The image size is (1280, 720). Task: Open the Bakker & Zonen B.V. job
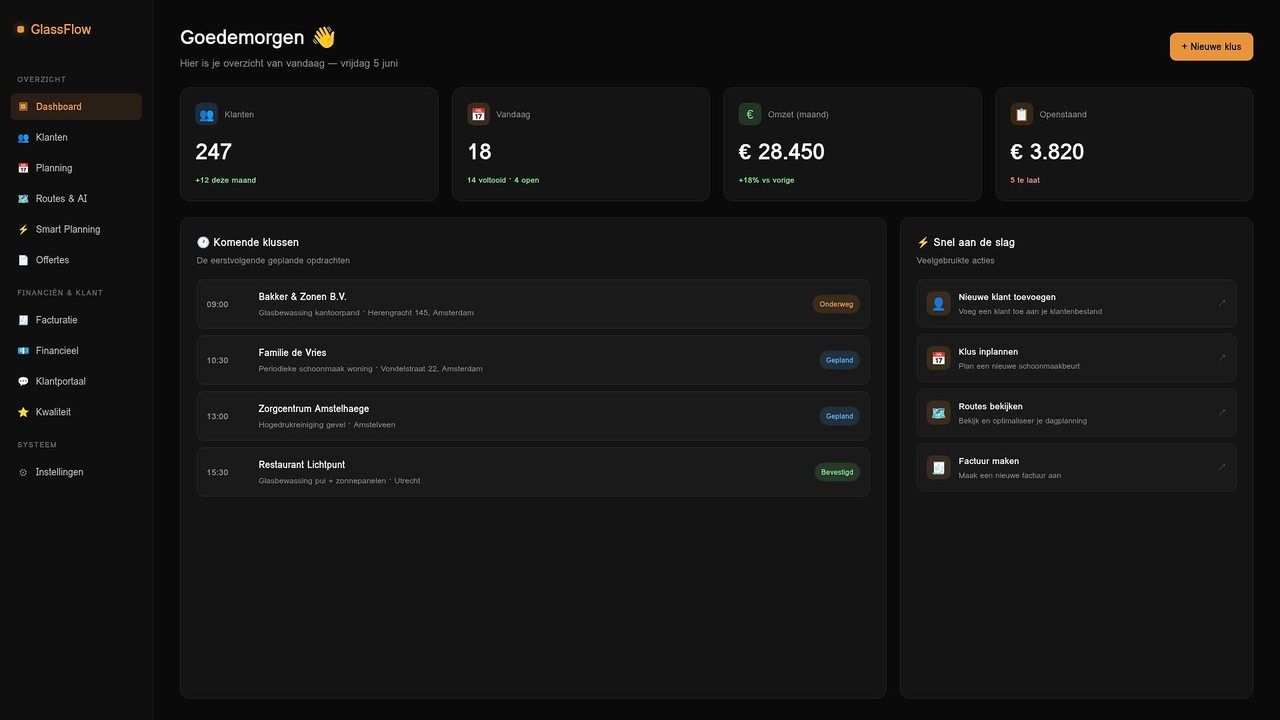533,304
